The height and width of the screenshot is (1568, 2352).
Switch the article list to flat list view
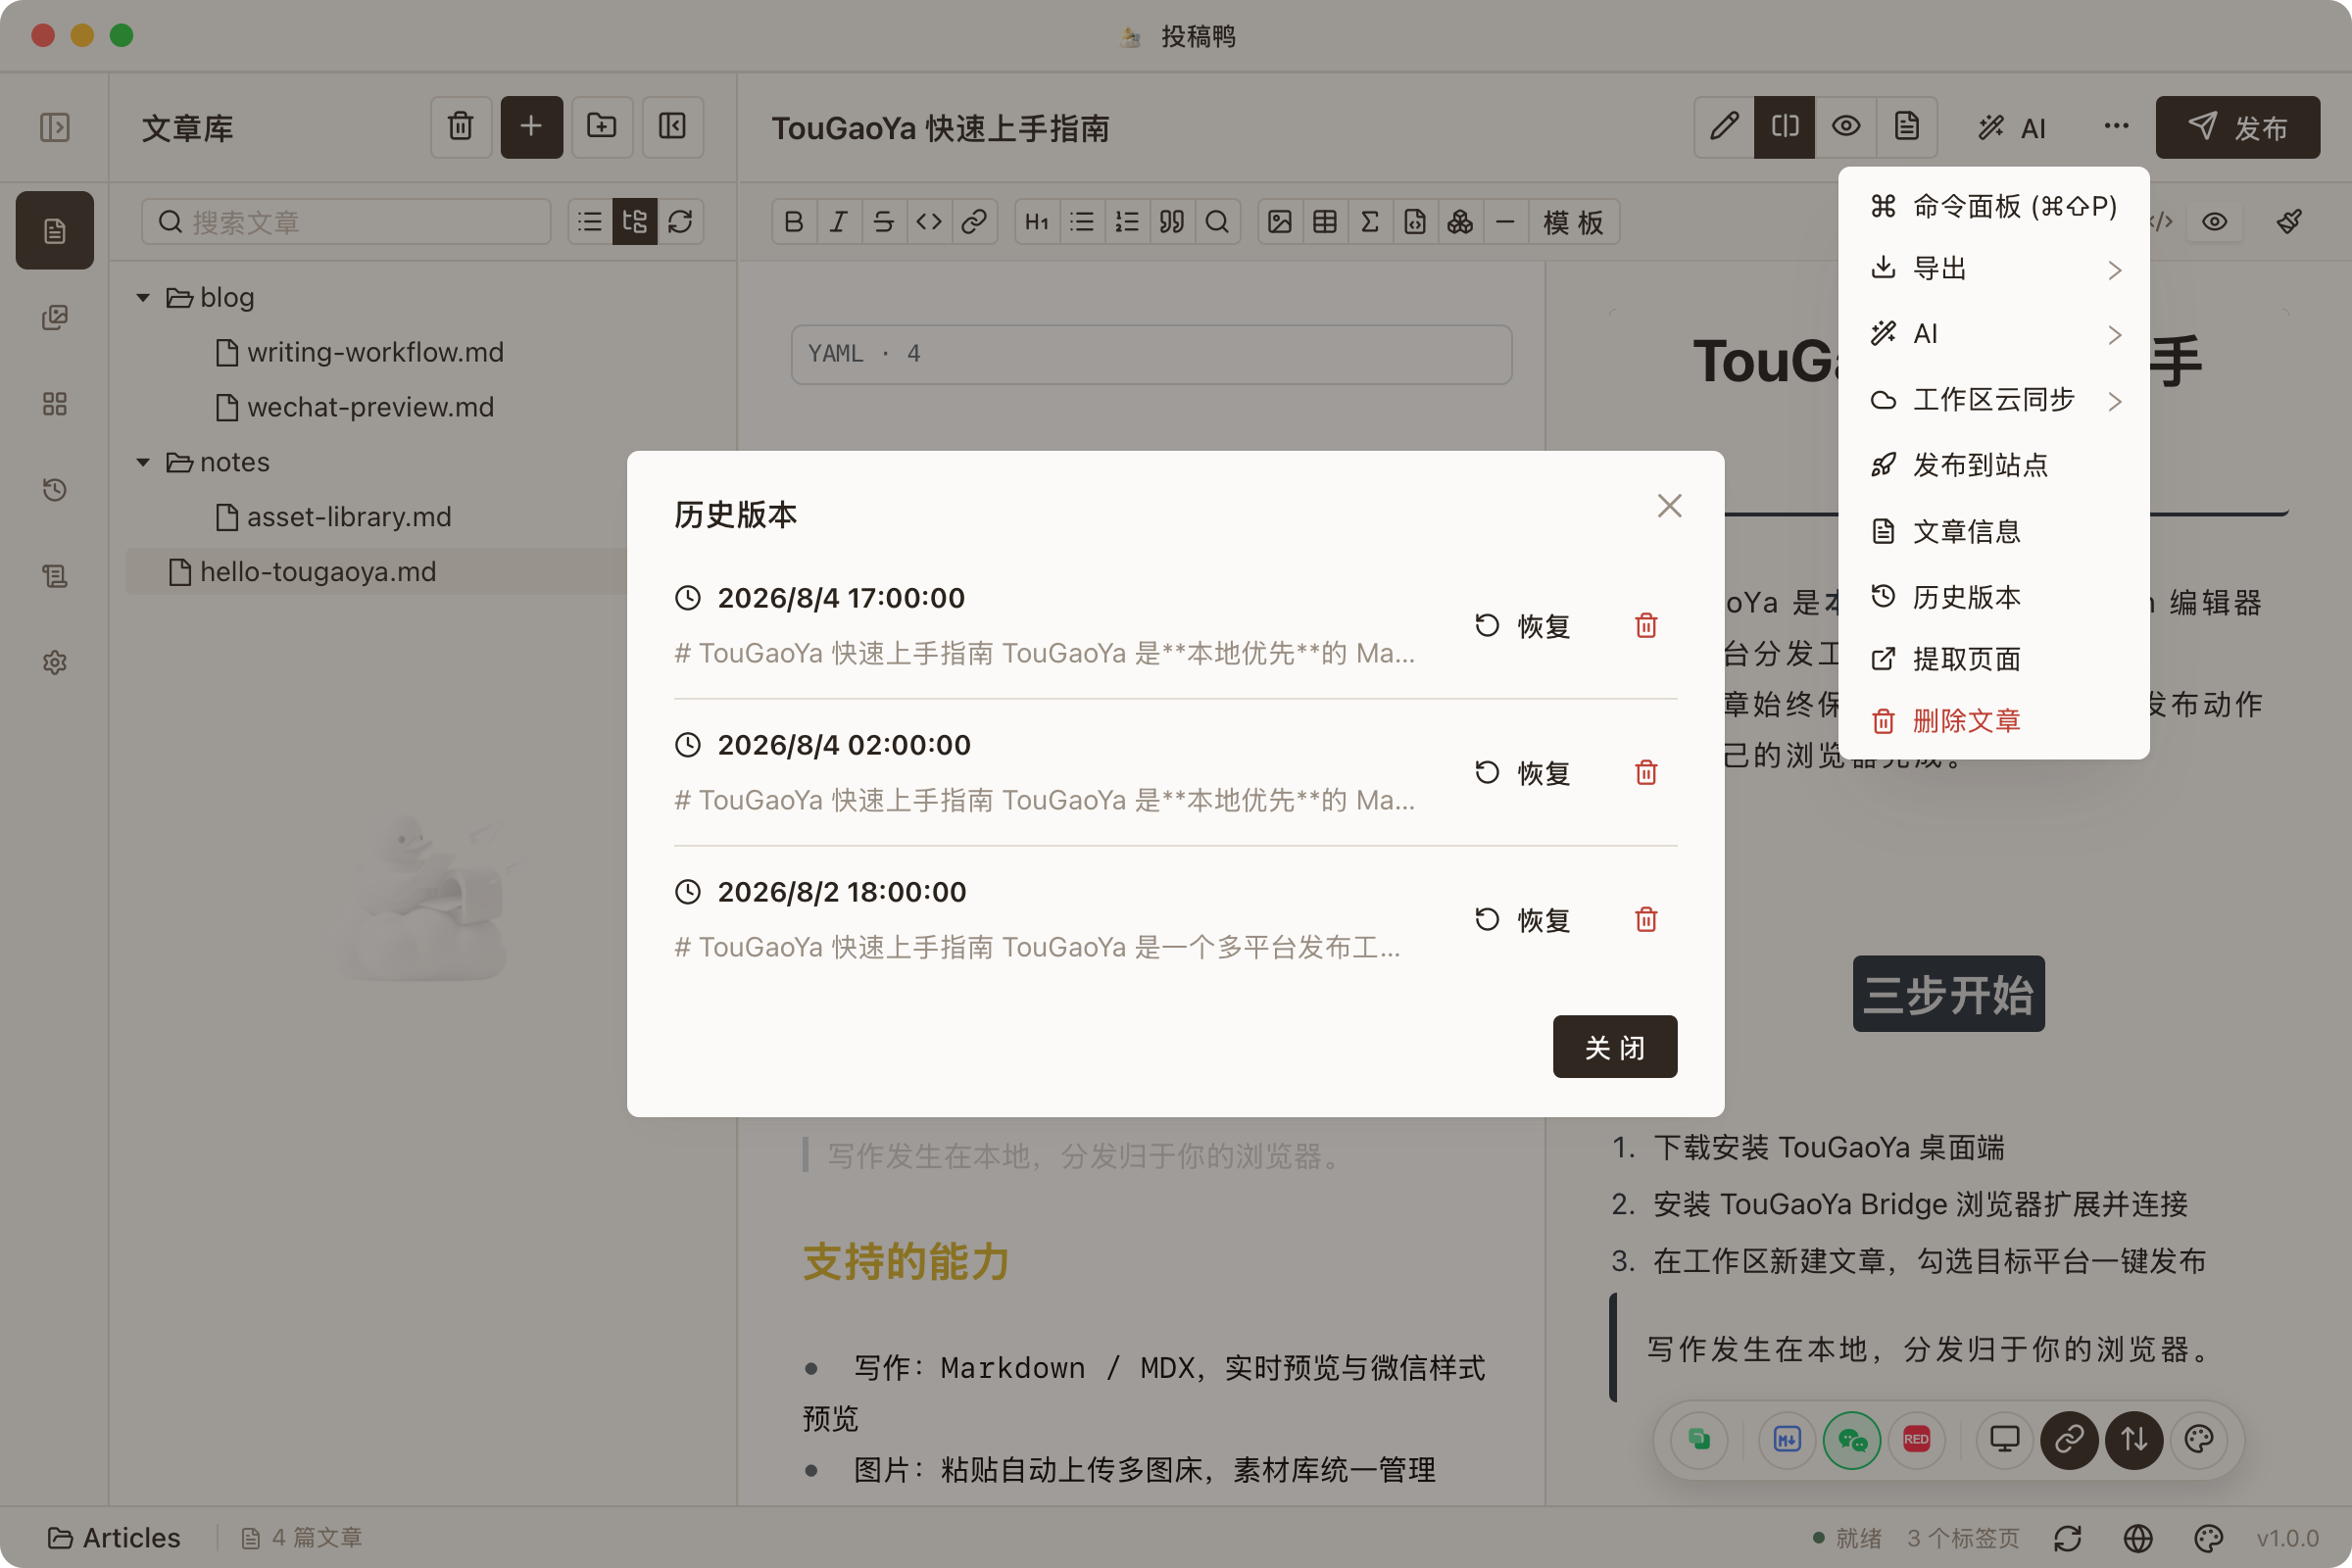click(x=590, y=222)
